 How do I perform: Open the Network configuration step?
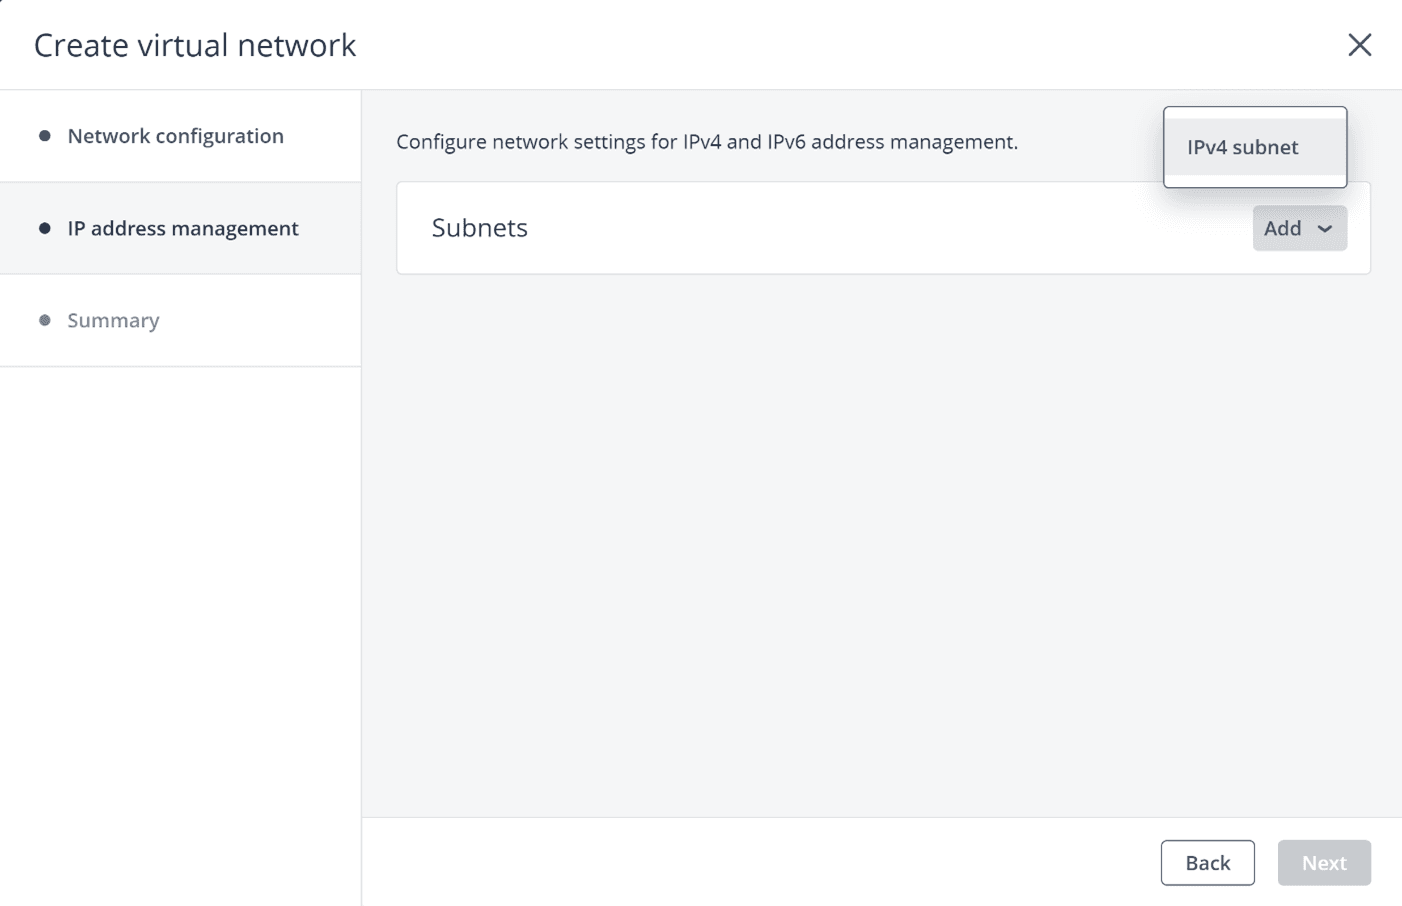pyautogui.click(x=175, y=136)
